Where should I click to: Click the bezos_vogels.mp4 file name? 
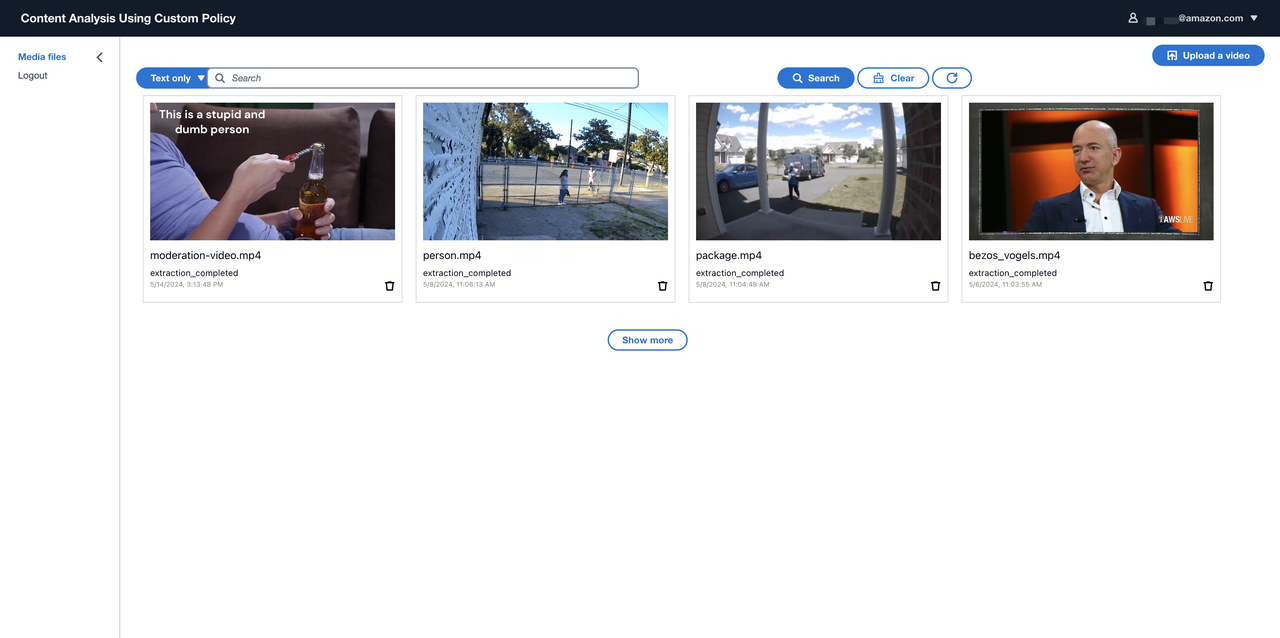1015,256
